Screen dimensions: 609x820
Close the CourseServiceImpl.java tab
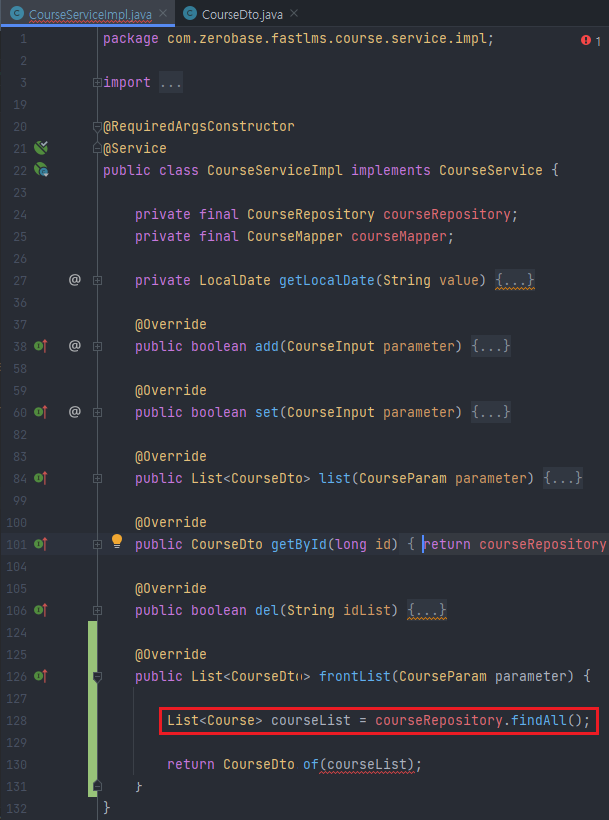pos(162,13)
